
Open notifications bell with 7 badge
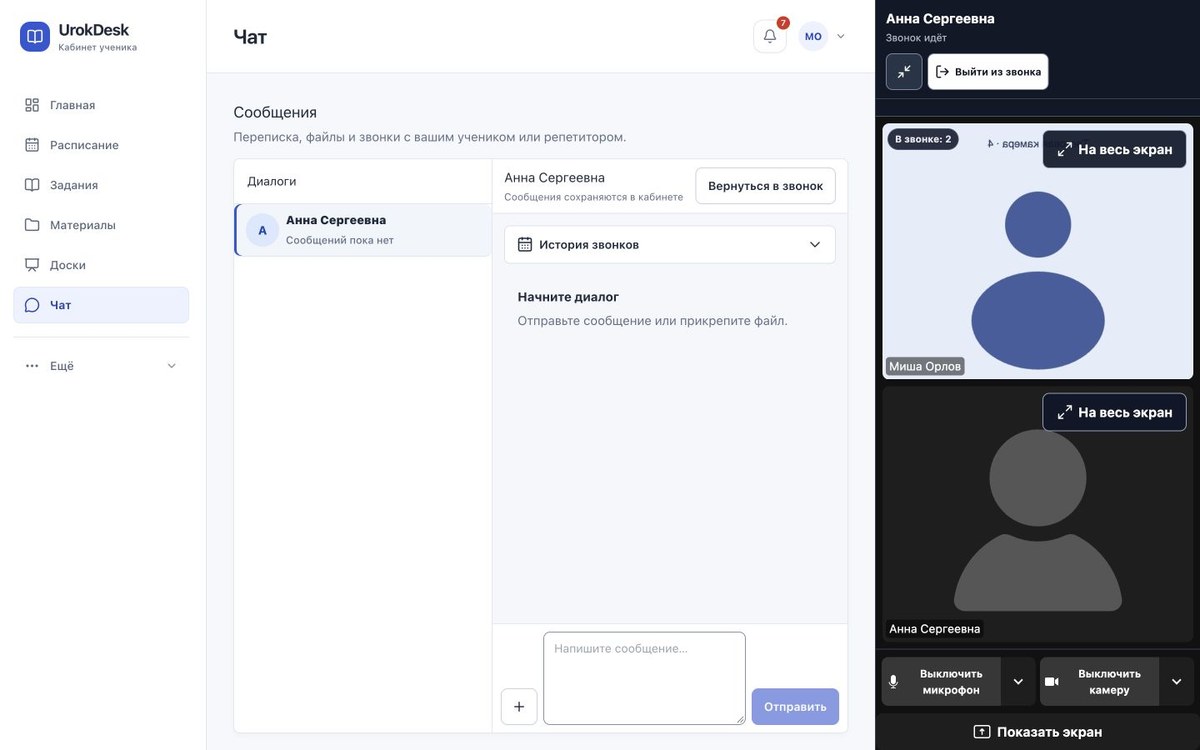click(x=770, y=36)
